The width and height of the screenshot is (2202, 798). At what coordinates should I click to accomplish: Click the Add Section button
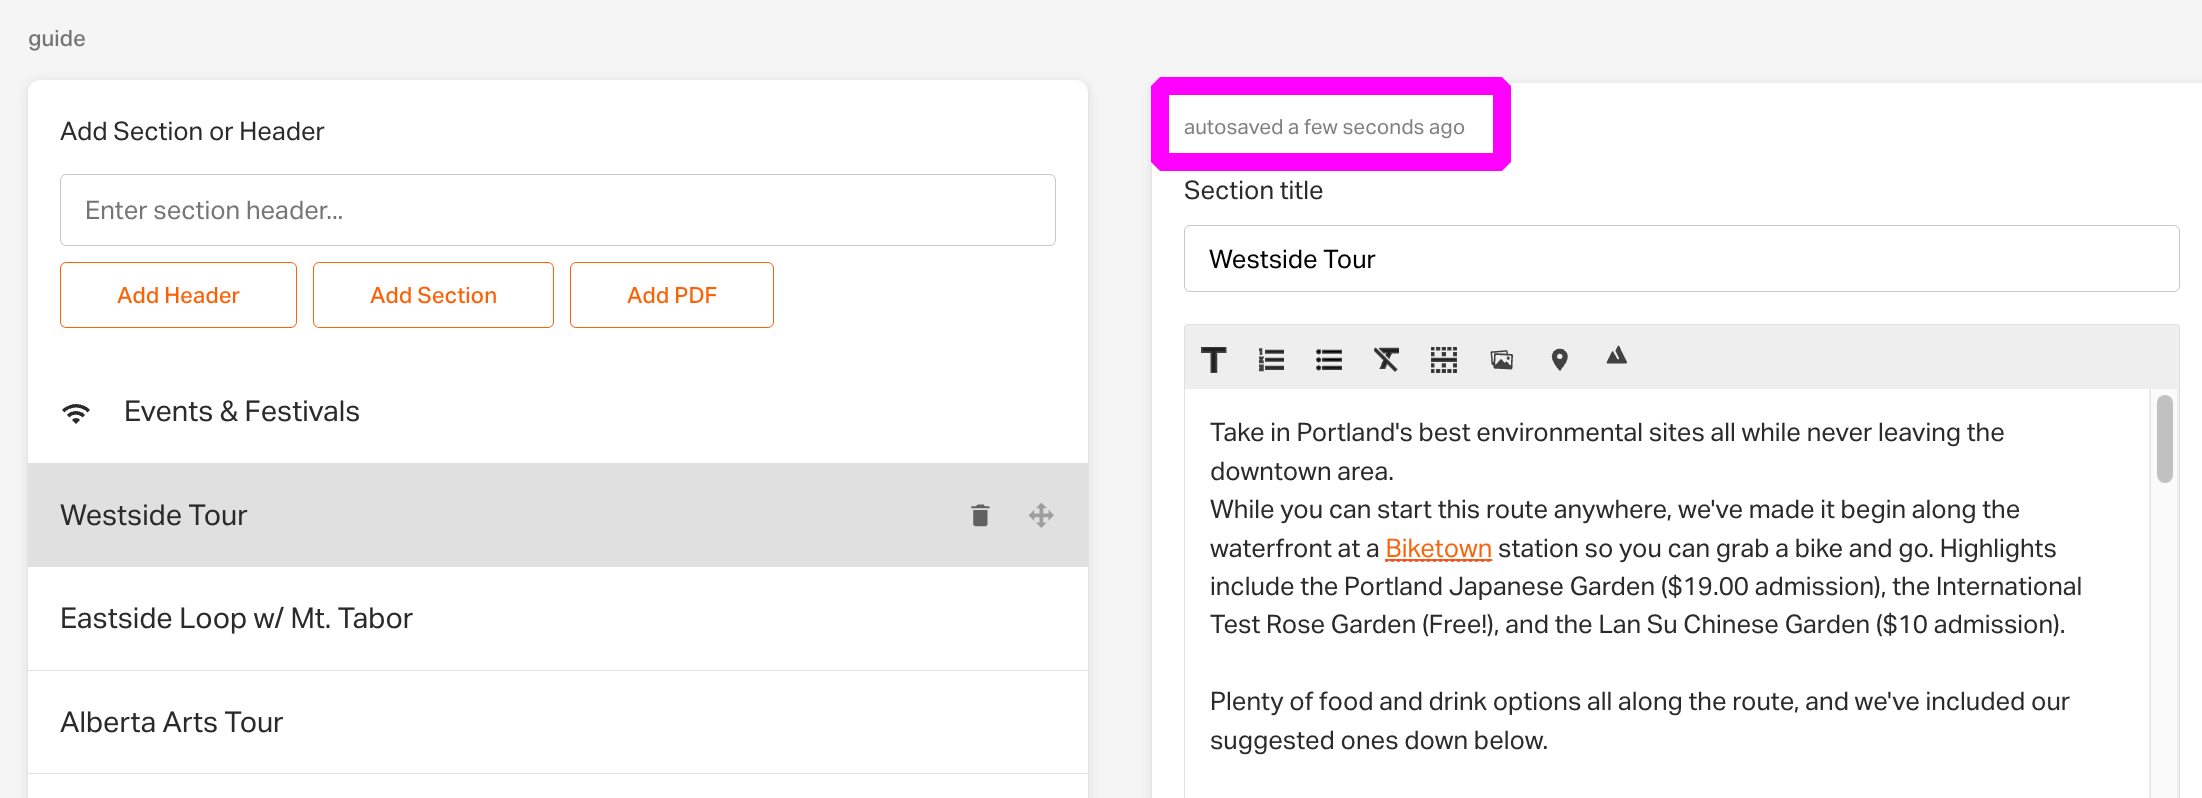tap(433, 295)
